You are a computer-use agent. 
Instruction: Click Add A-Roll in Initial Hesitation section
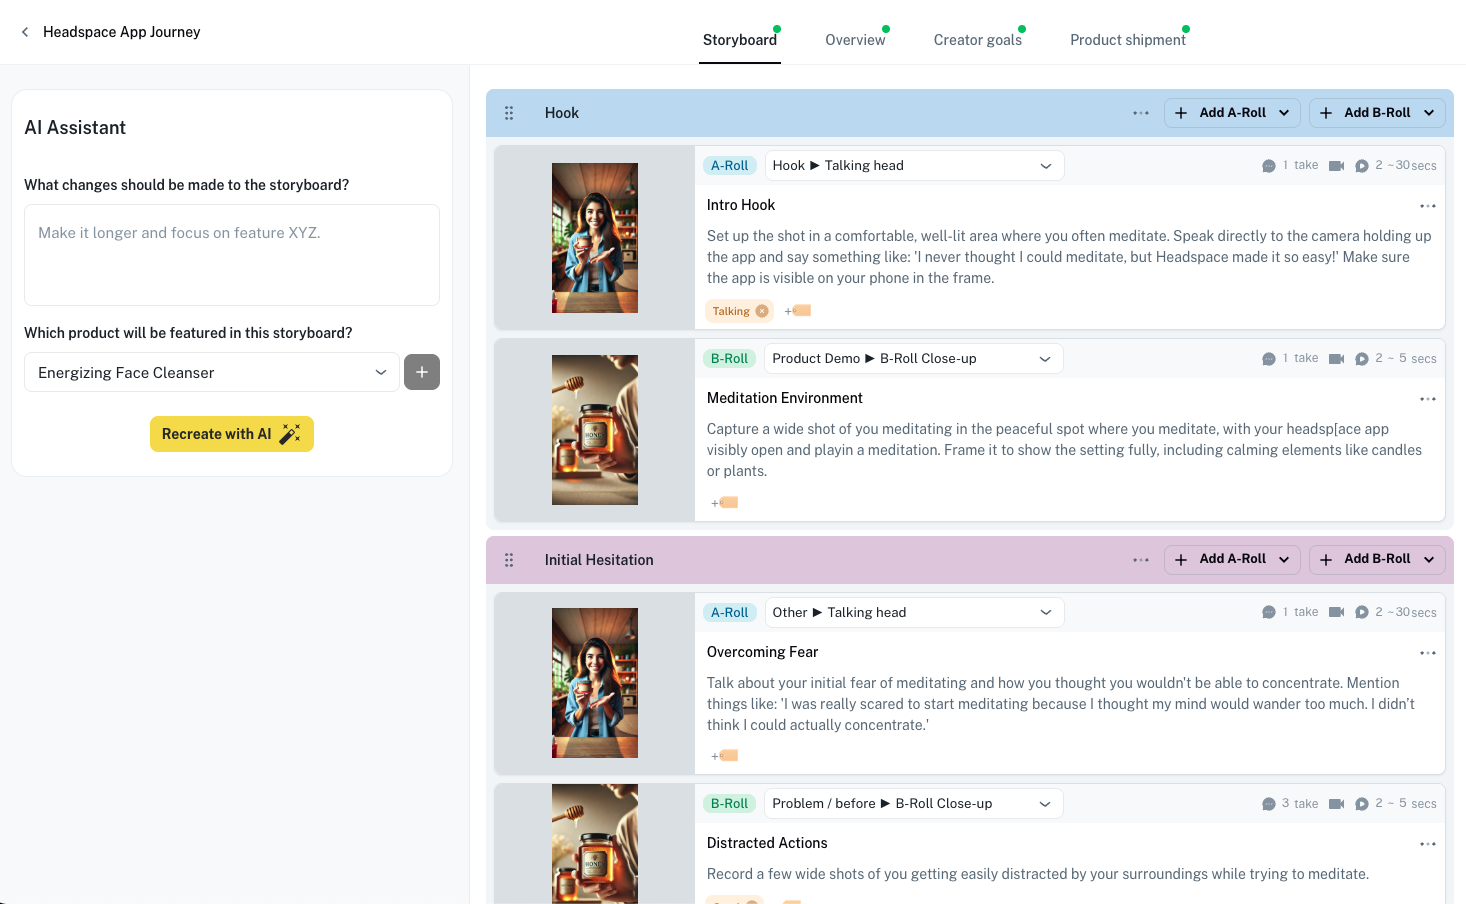pos(1232,560)
